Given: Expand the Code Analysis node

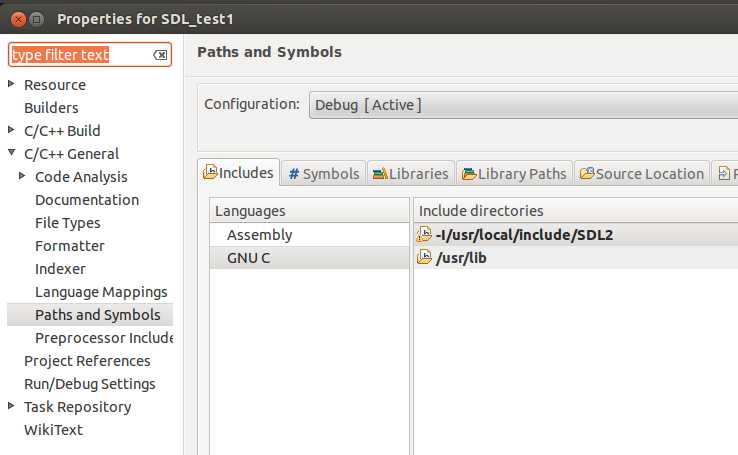Looking at the screenshot, I should [x=22, y=176].
